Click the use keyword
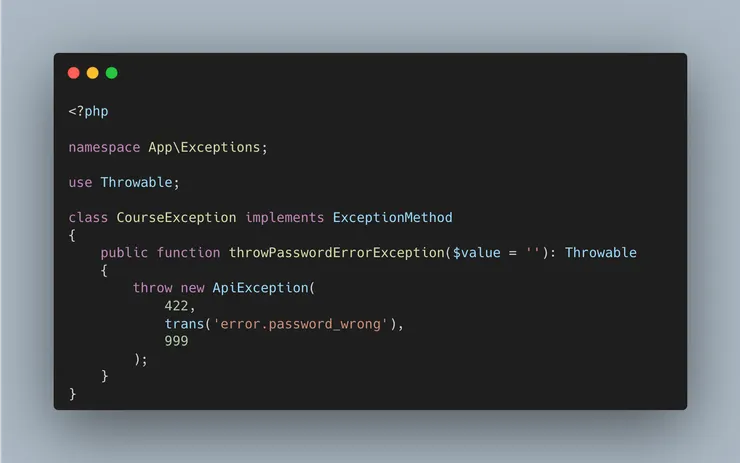 [x=80, y=182]
